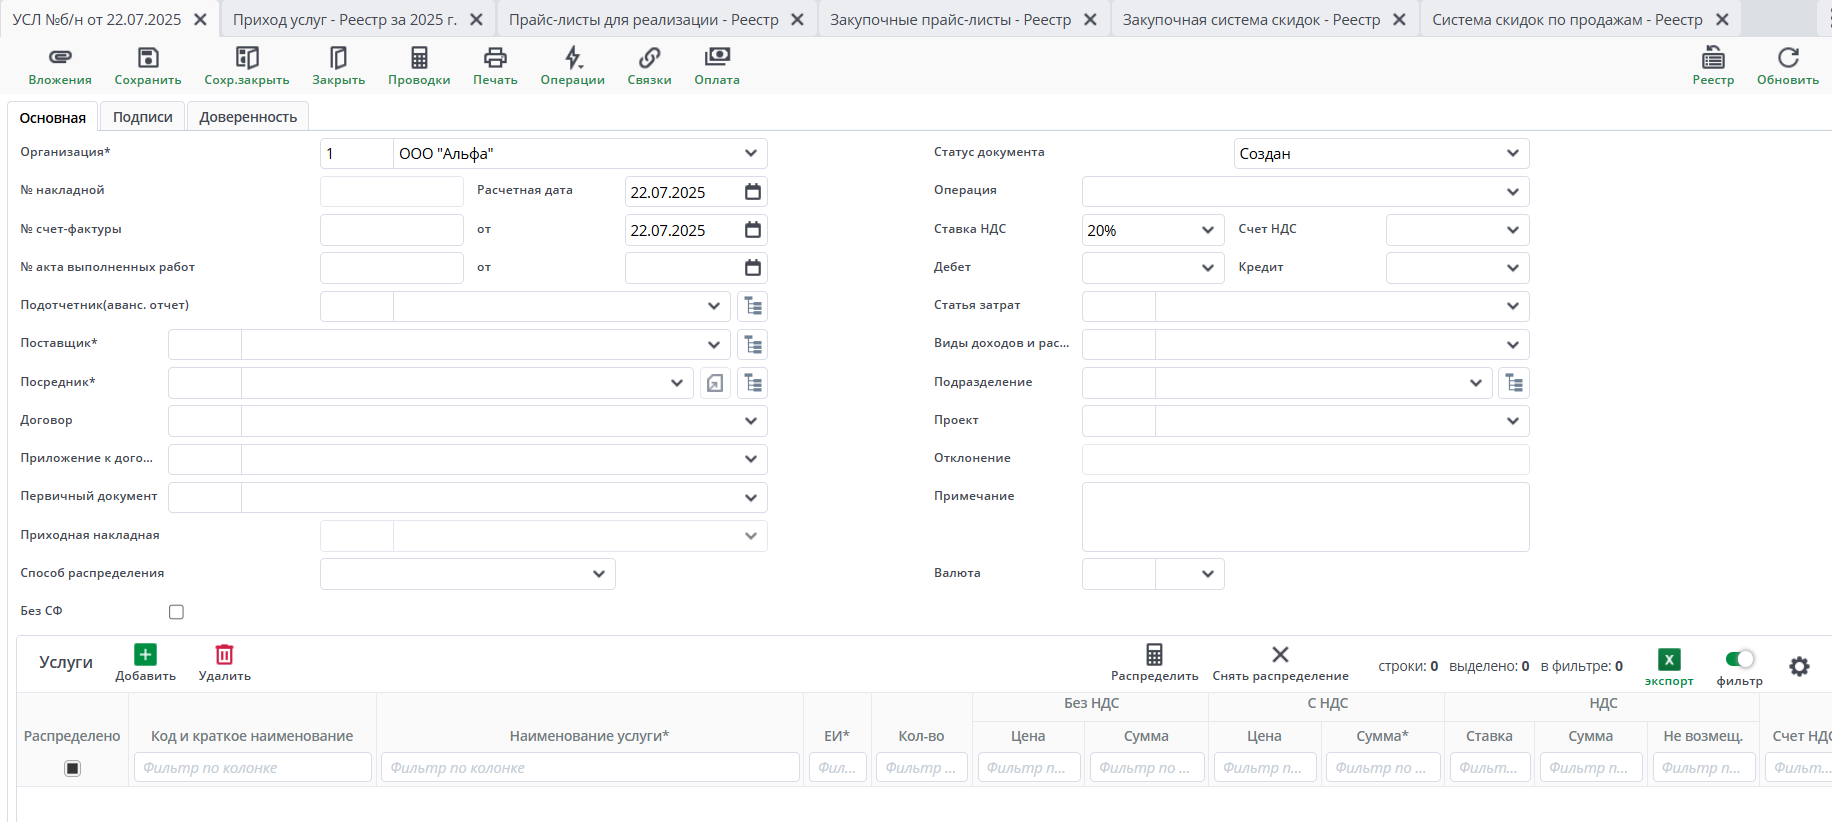This screenshot has width=1832, height=822.
Task: Click the Сохранить save icon
Action: pyautogui.click(x=148, y=58)
